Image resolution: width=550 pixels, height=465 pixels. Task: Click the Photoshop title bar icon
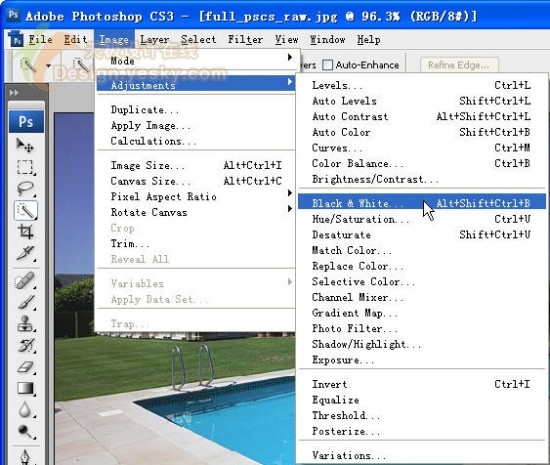(13, 15)
